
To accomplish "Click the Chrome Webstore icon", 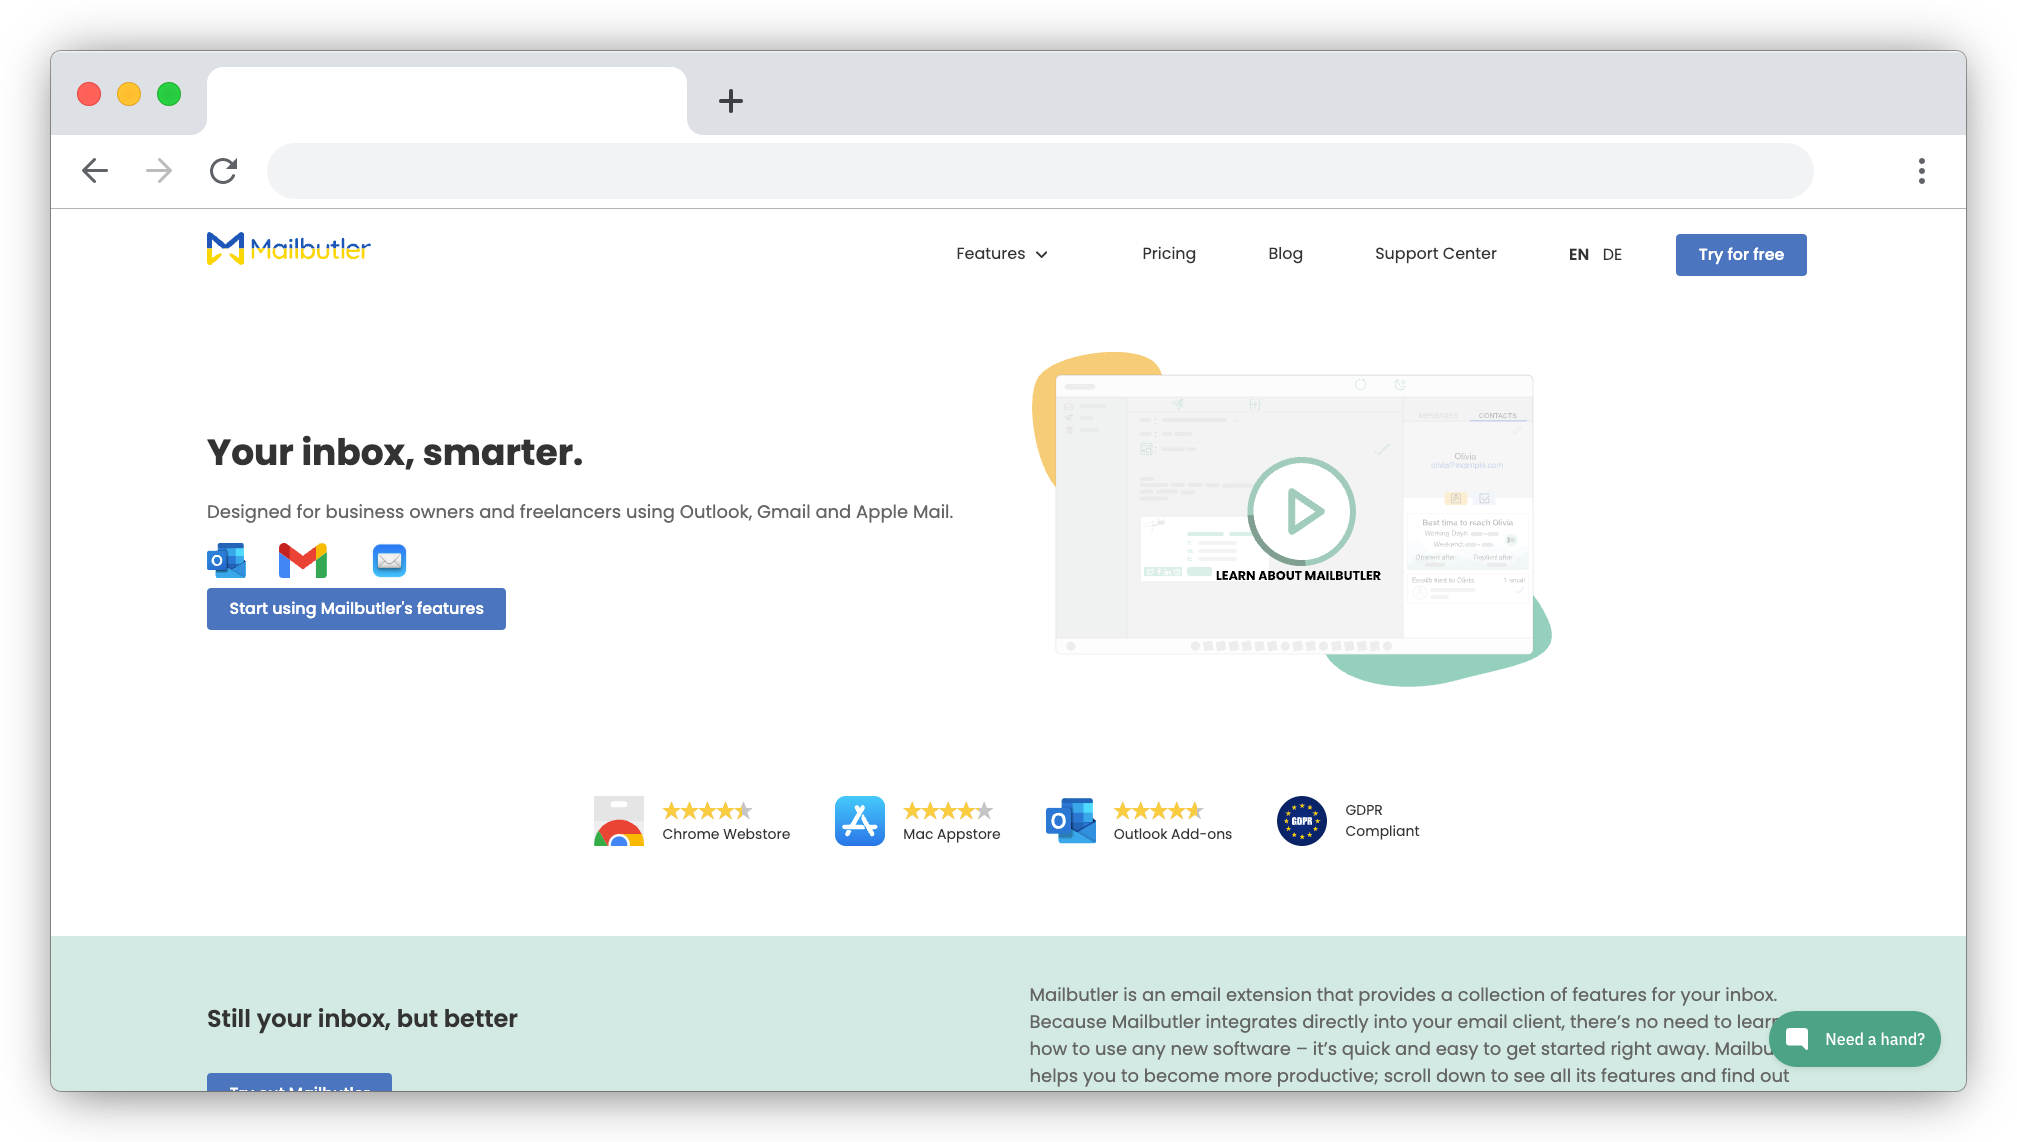I will 619,821.
